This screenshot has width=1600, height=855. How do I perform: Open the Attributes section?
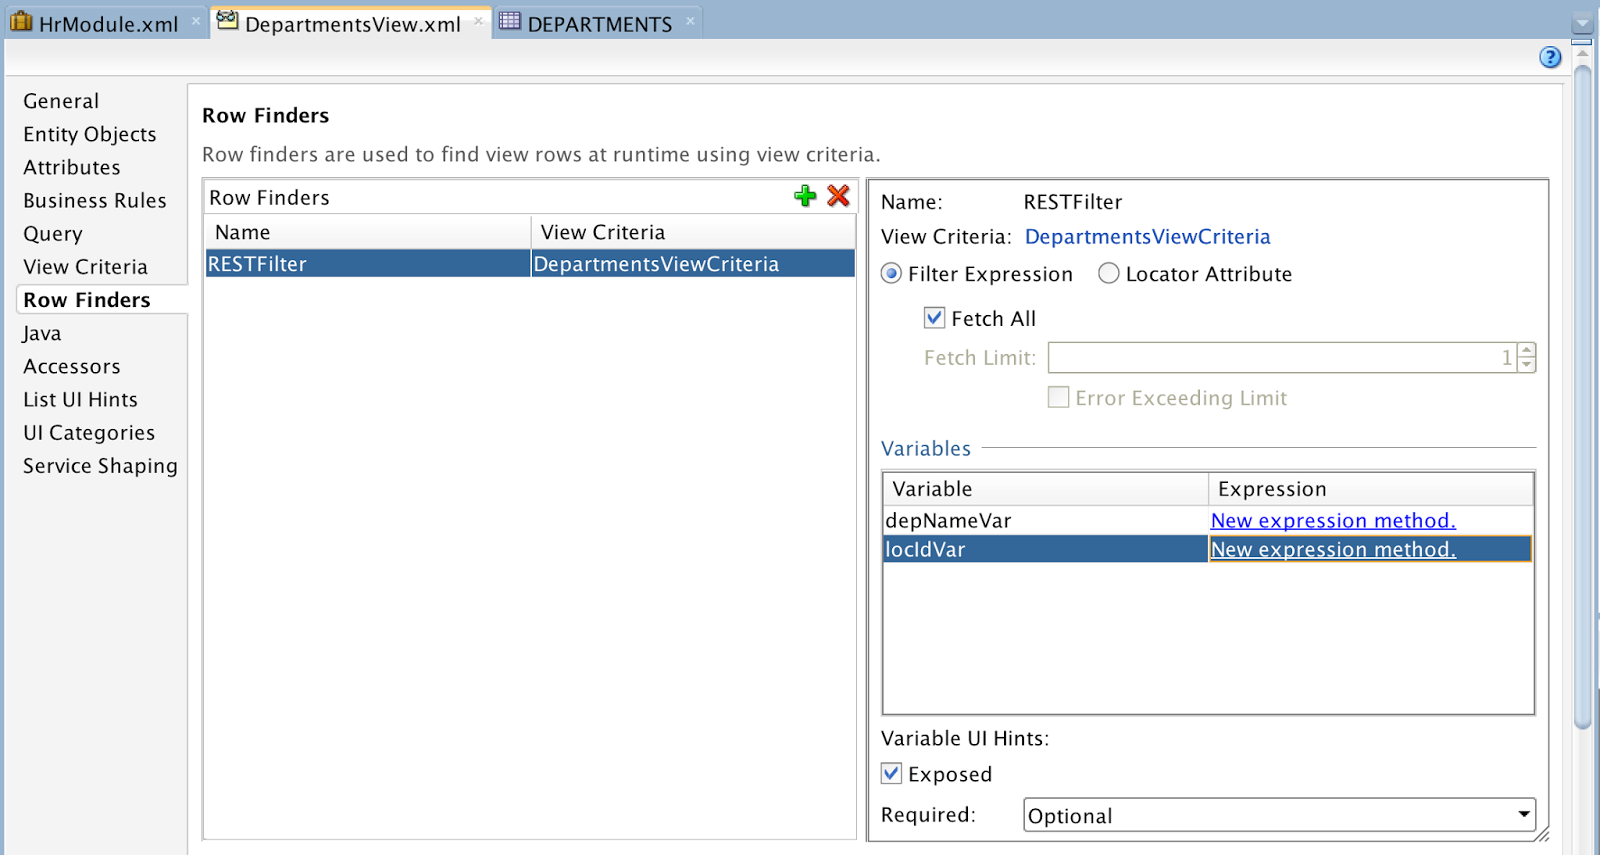pyautogui.click(x=72, y=167)
